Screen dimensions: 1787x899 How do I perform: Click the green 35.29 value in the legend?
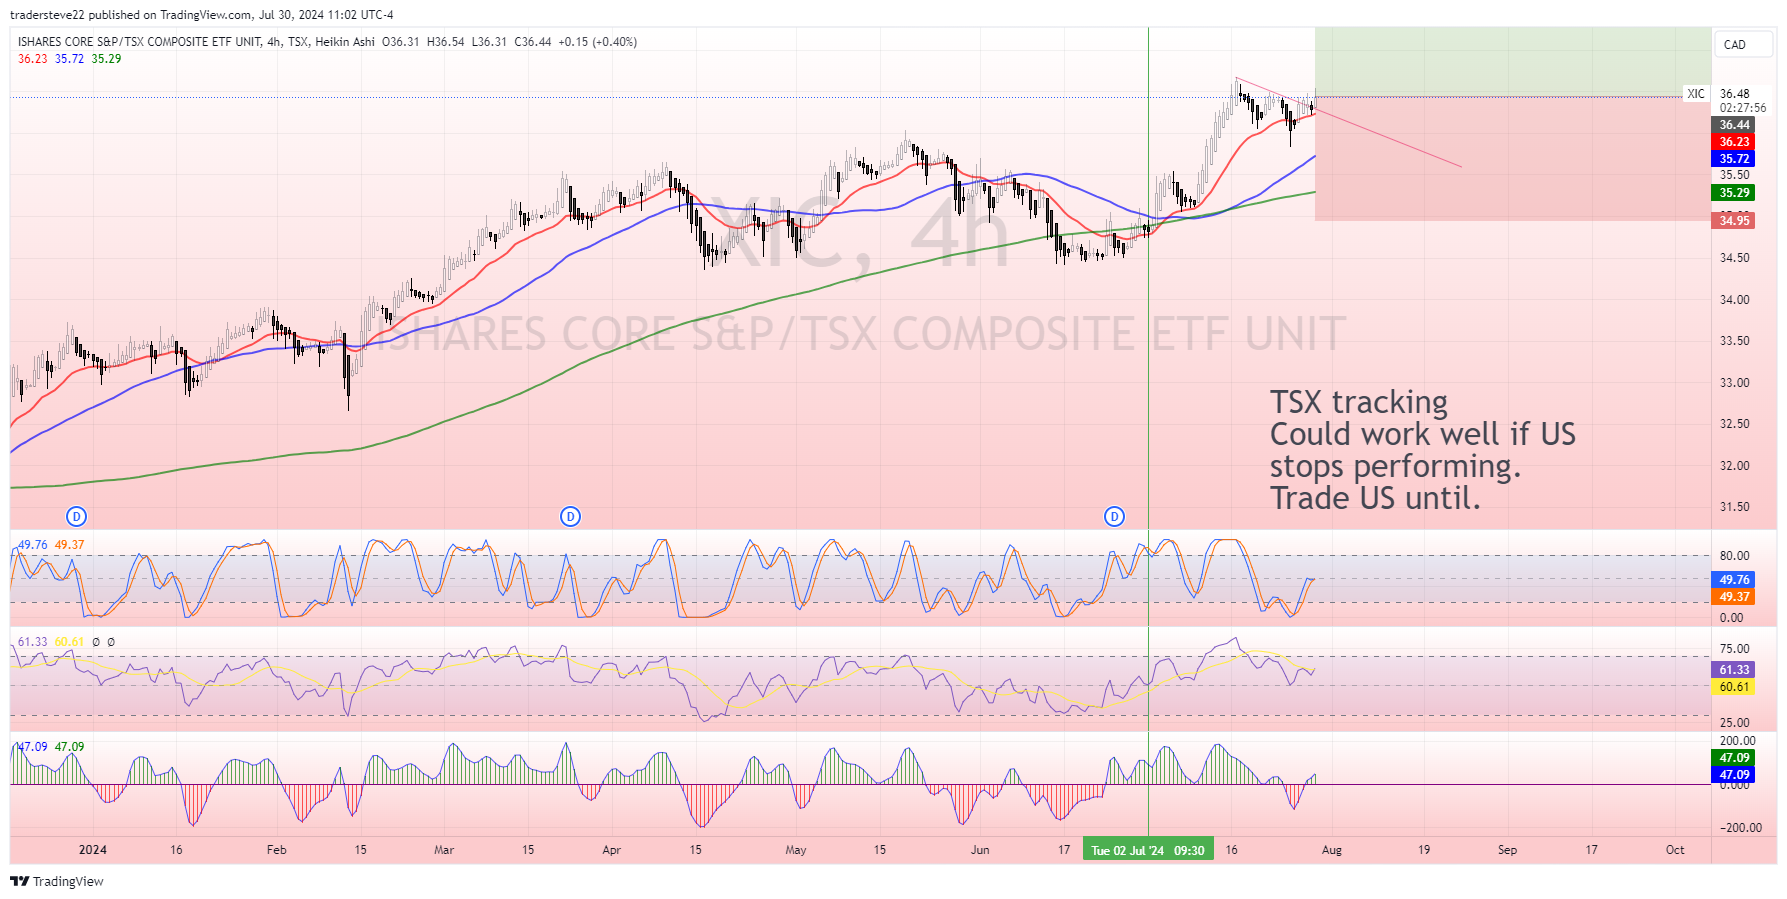tap(106, 59)
